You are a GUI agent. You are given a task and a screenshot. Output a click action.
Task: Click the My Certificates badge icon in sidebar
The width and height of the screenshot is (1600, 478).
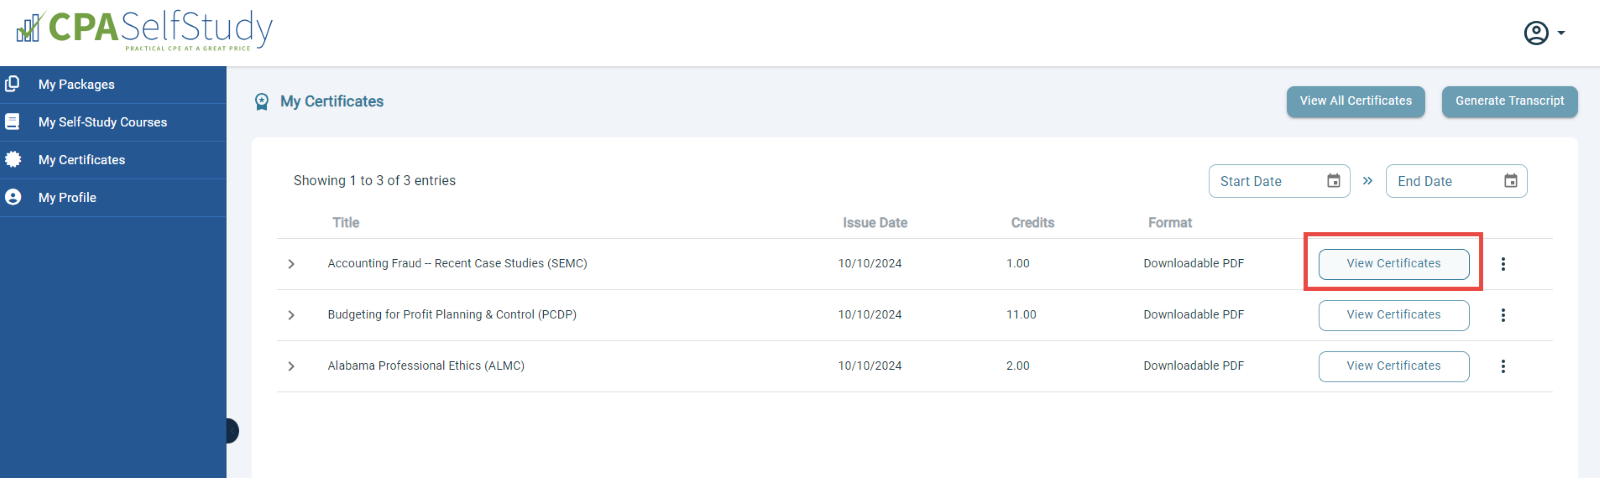pyautogui.click(x=13, y=159)
